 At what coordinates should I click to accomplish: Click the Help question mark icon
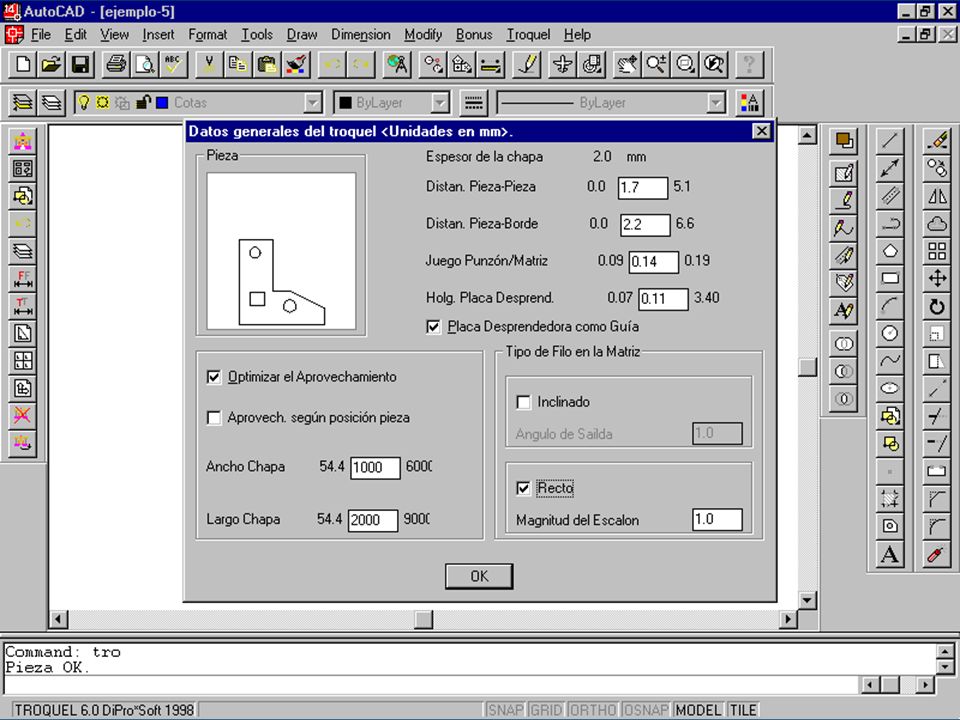click(x=749, y=64)
